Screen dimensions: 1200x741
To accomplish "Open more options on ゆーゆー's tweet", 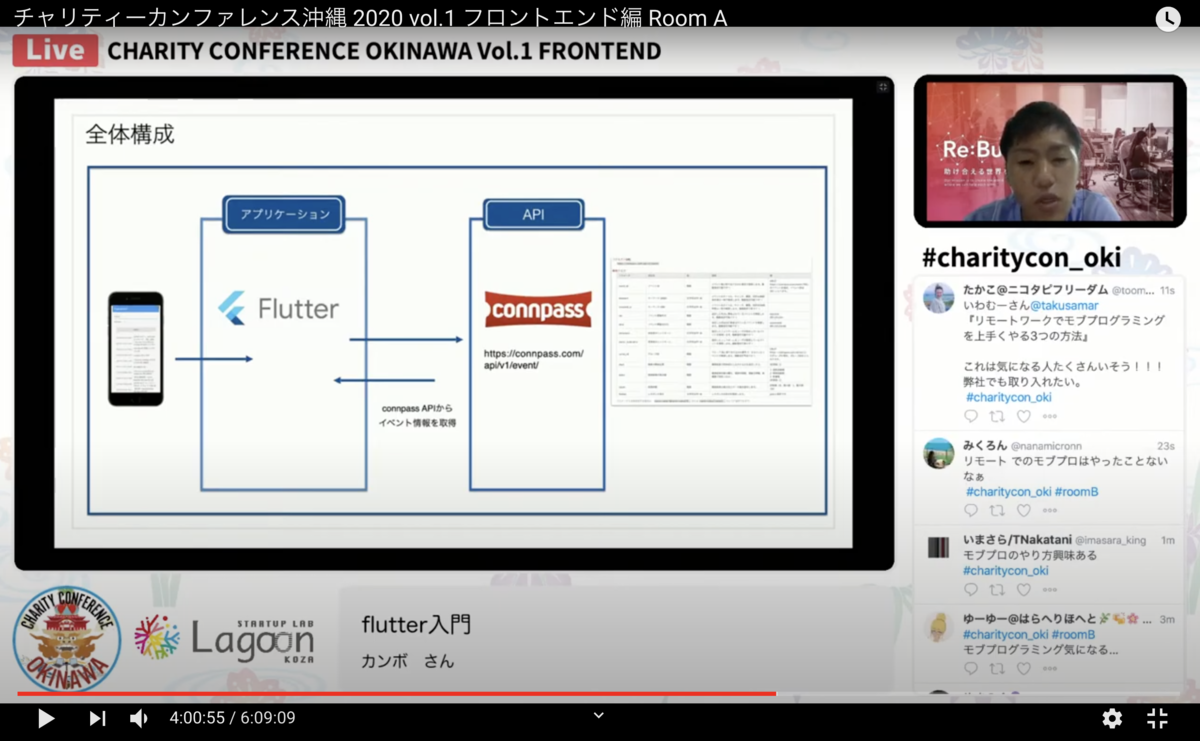I will coord(1049,668).
